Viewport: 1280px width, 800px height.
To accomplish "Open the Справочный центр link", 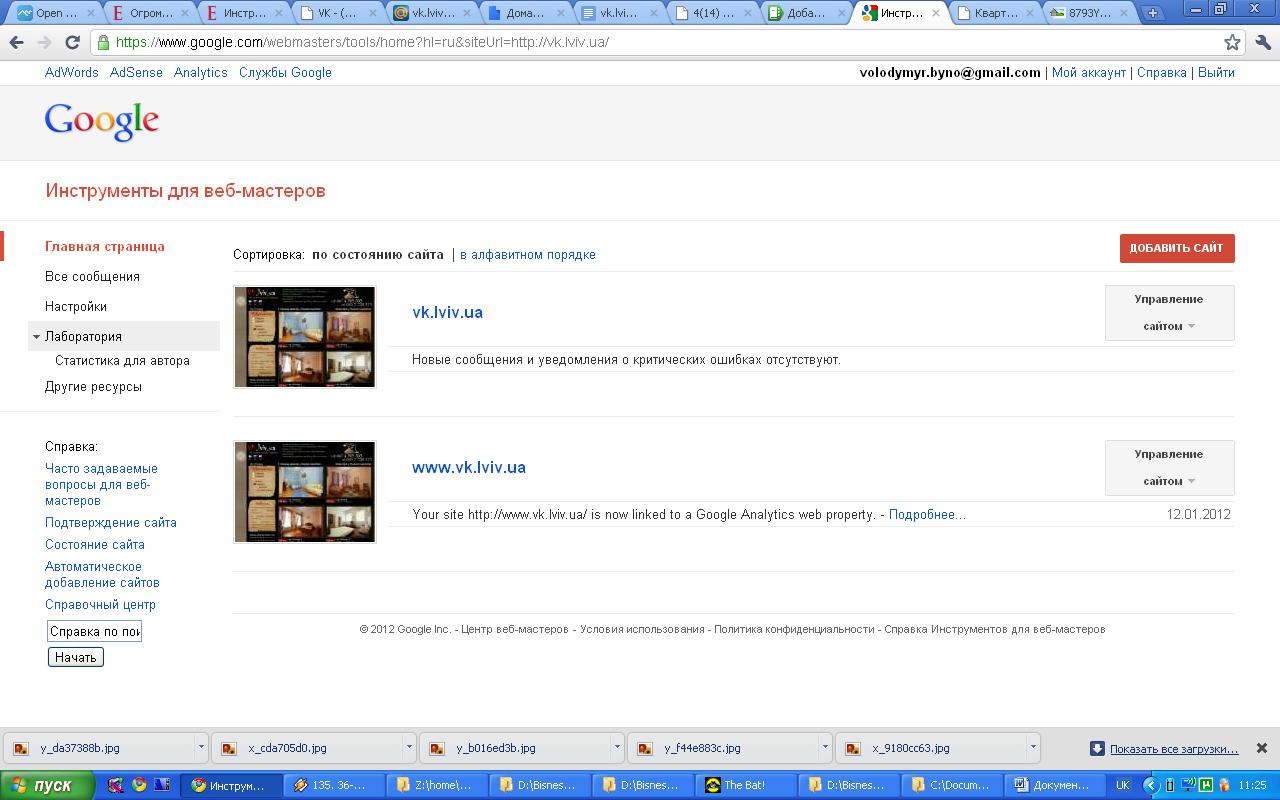I will (x=100, y=604).
